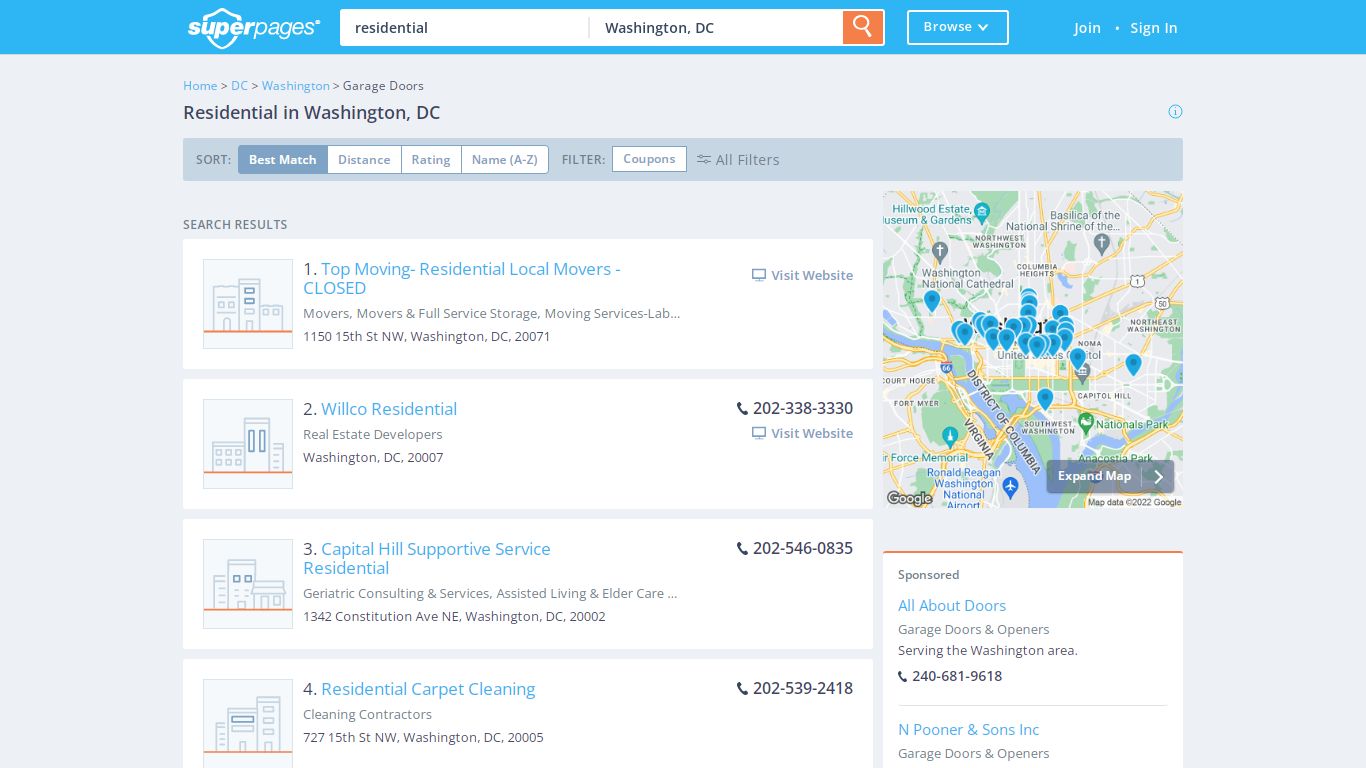Open the Browse dropdown menu
This screenshot has height=768, width=1366.
click(957, 27)
